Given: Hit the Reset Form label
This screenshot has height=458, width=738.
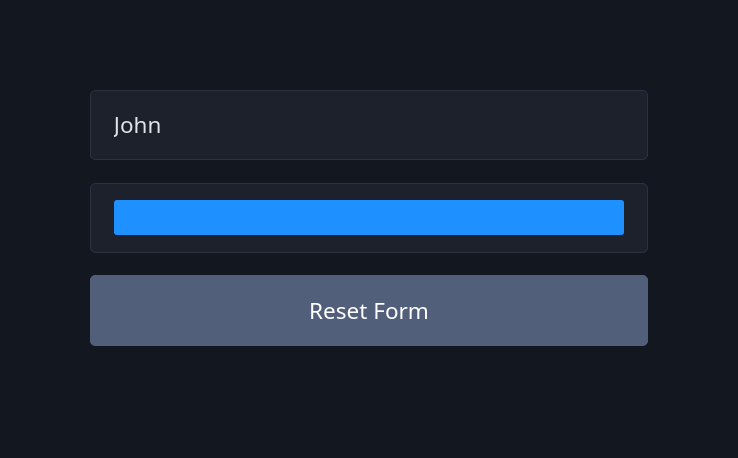Looking at the screenshot, I should click(368, 311).
